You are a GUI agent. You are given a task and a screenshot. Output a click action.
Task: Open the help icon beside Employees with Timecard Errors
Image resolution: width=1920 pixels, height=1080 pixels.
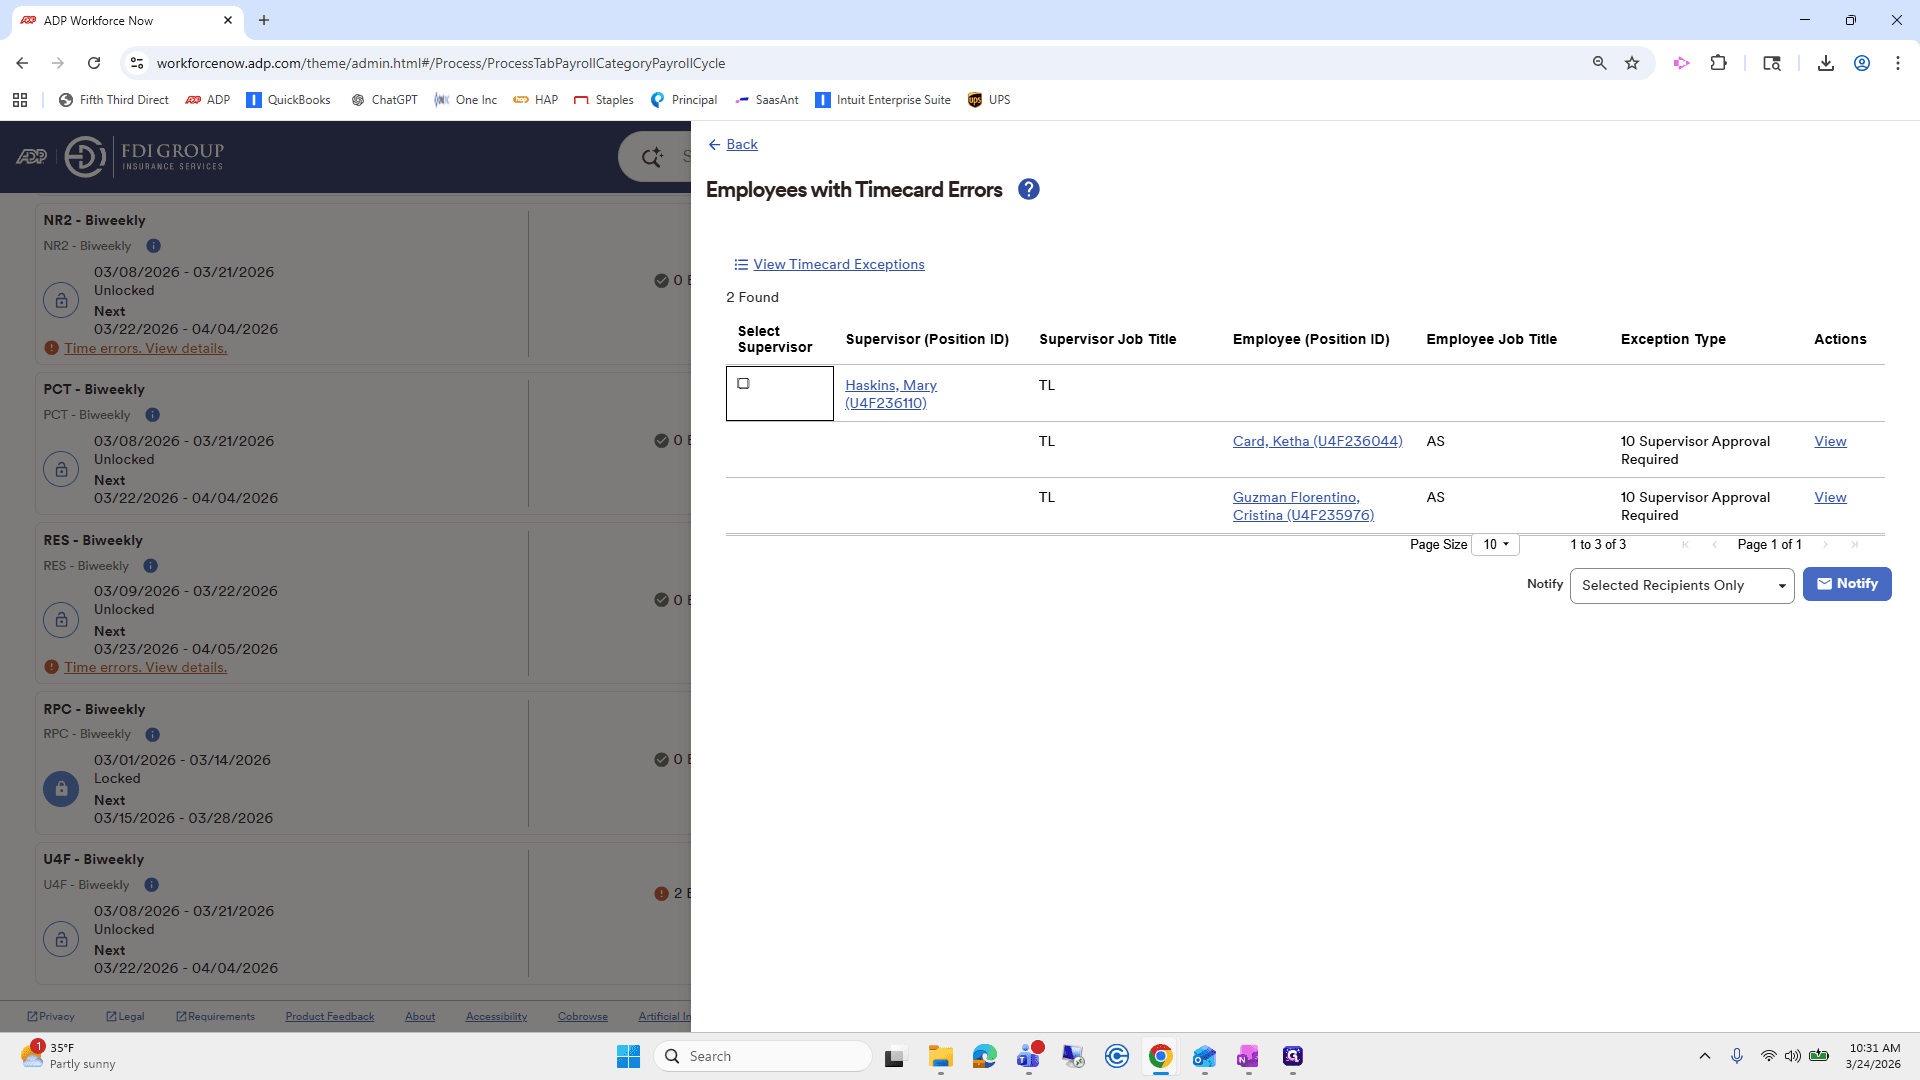(1028, 189)
